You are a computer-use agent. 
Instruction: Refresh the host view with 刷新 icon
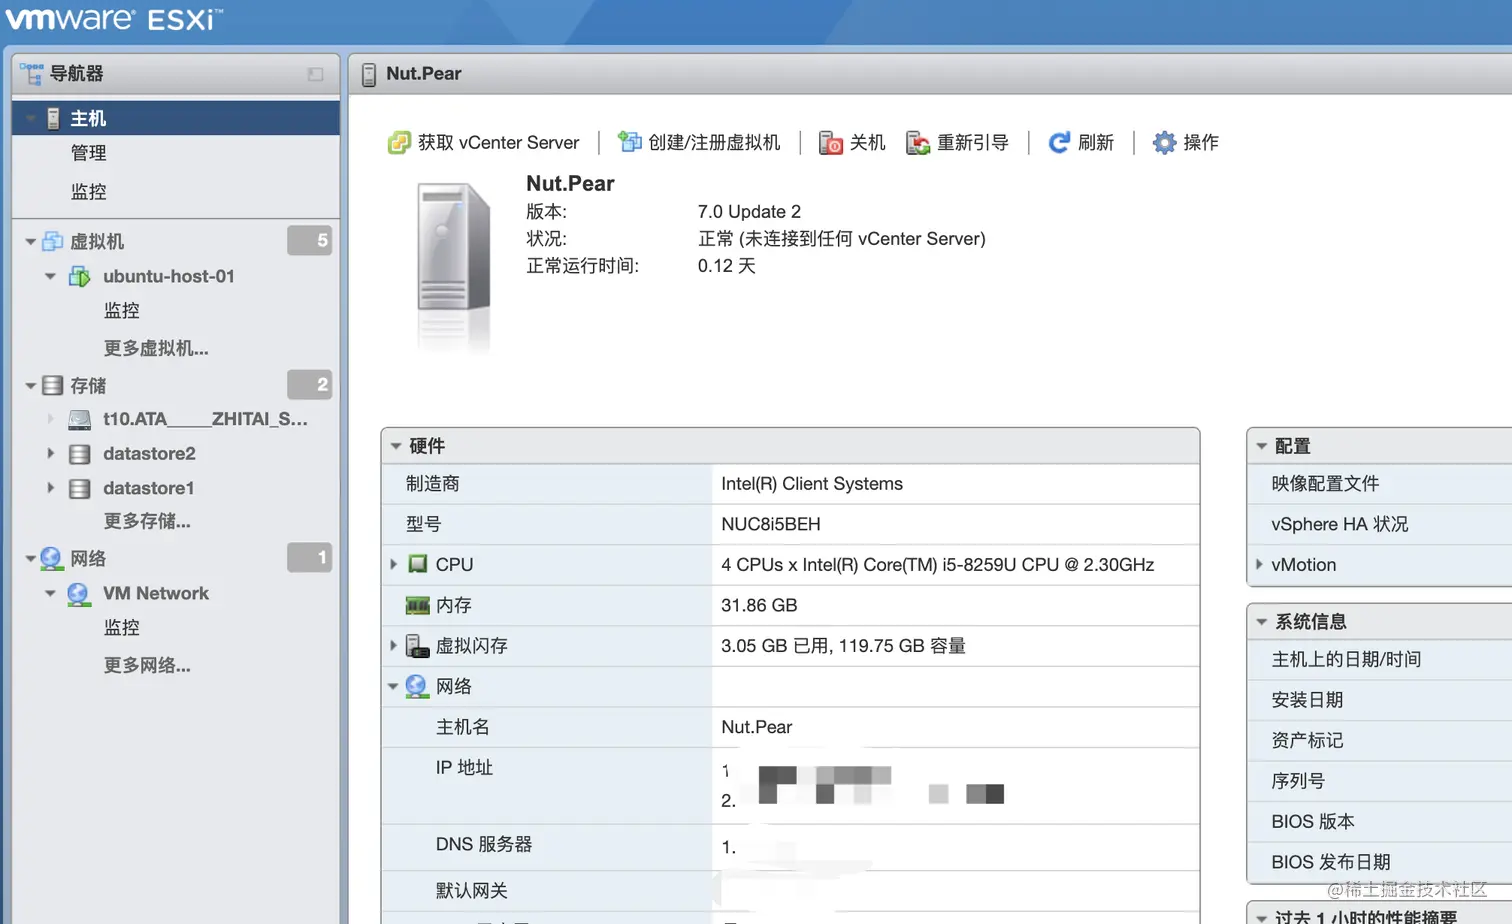click(x=1059, y=142)
